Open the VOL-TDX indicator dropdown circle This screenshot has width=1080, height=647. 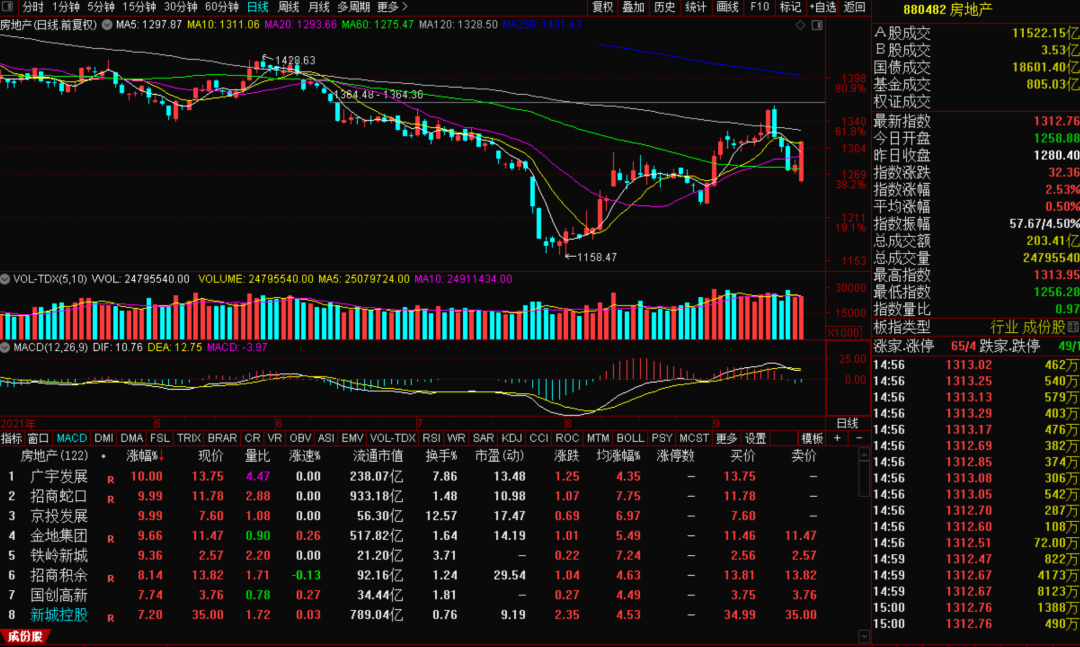click(x=6, y=279)
